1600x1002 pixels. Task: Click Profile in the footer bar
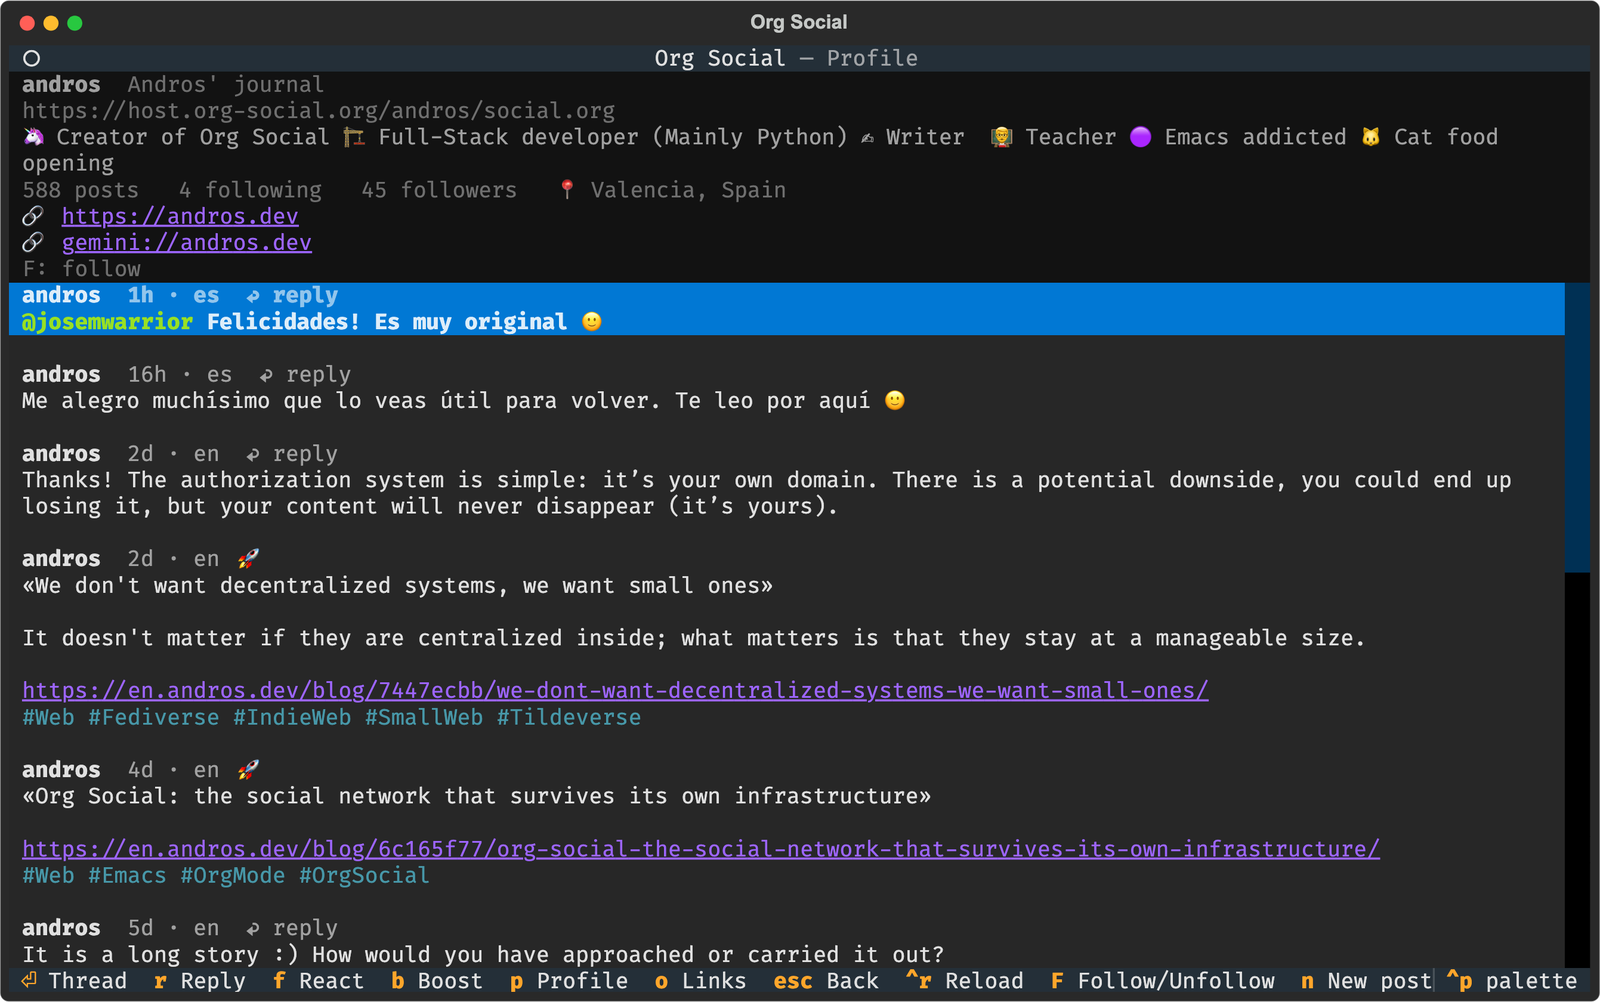[569, 981]
